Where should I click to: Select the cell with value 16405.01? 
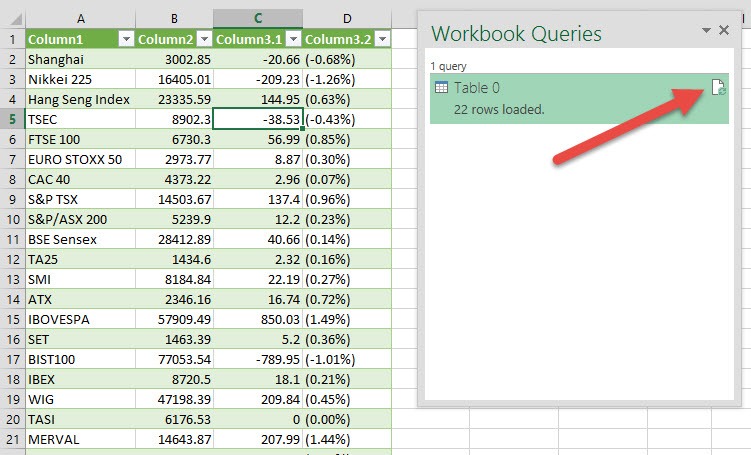click(x=174, y=80)
